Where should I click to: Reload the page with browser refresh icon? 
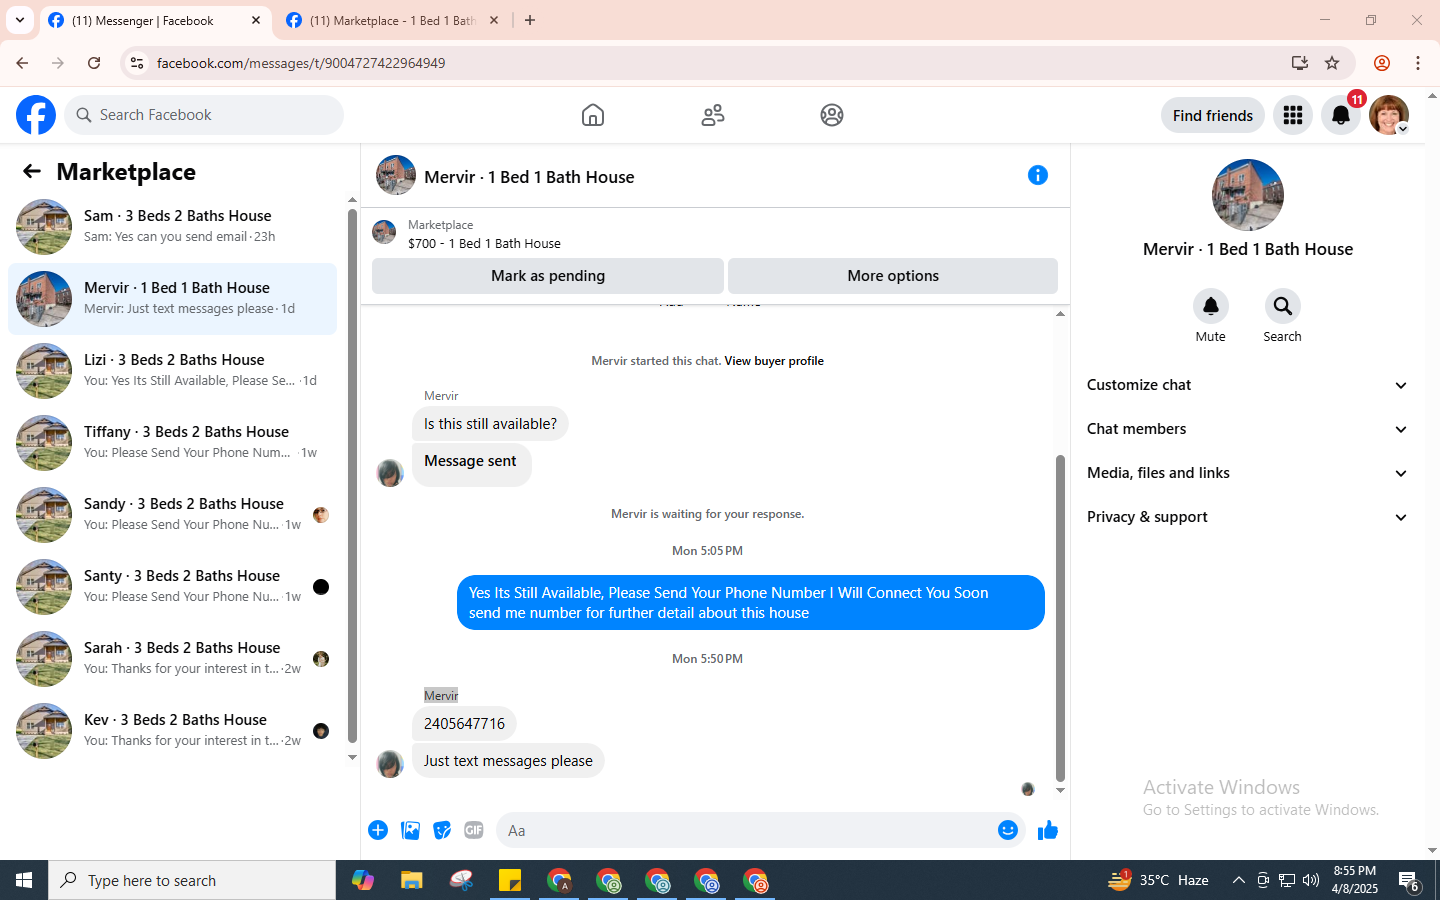pos(94,63)
